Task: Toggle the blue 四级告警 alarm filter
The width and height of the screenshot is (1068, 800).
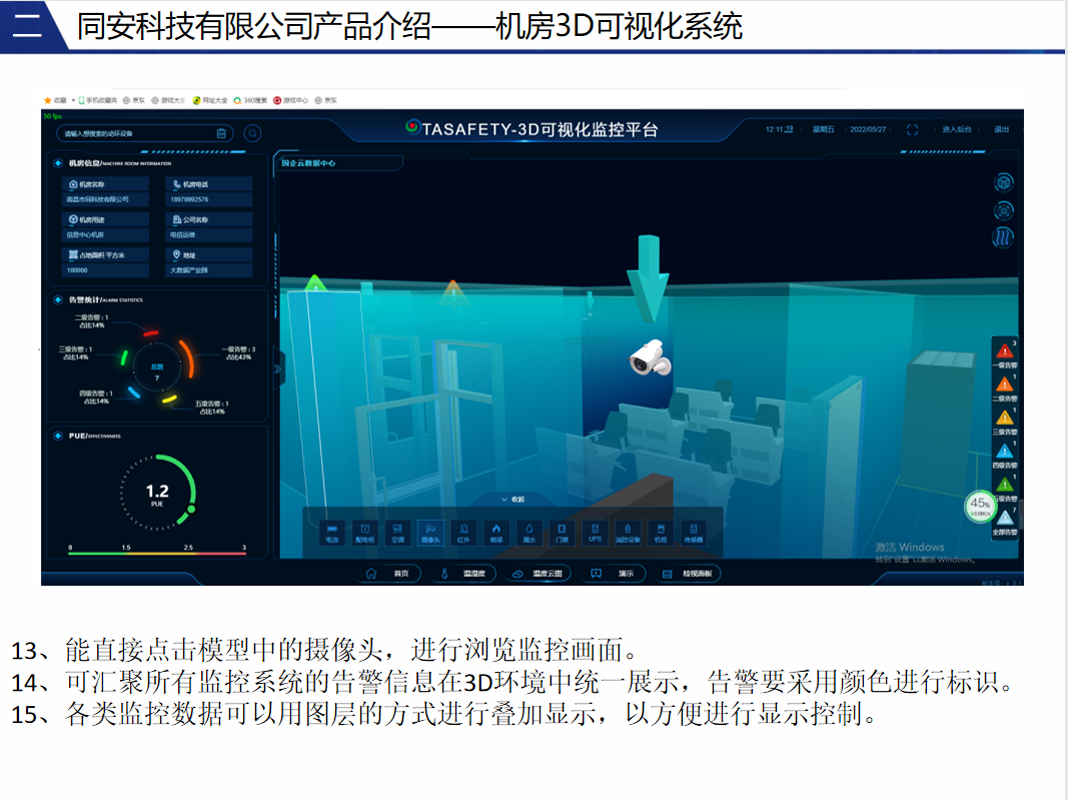Action: (1004, 453)
